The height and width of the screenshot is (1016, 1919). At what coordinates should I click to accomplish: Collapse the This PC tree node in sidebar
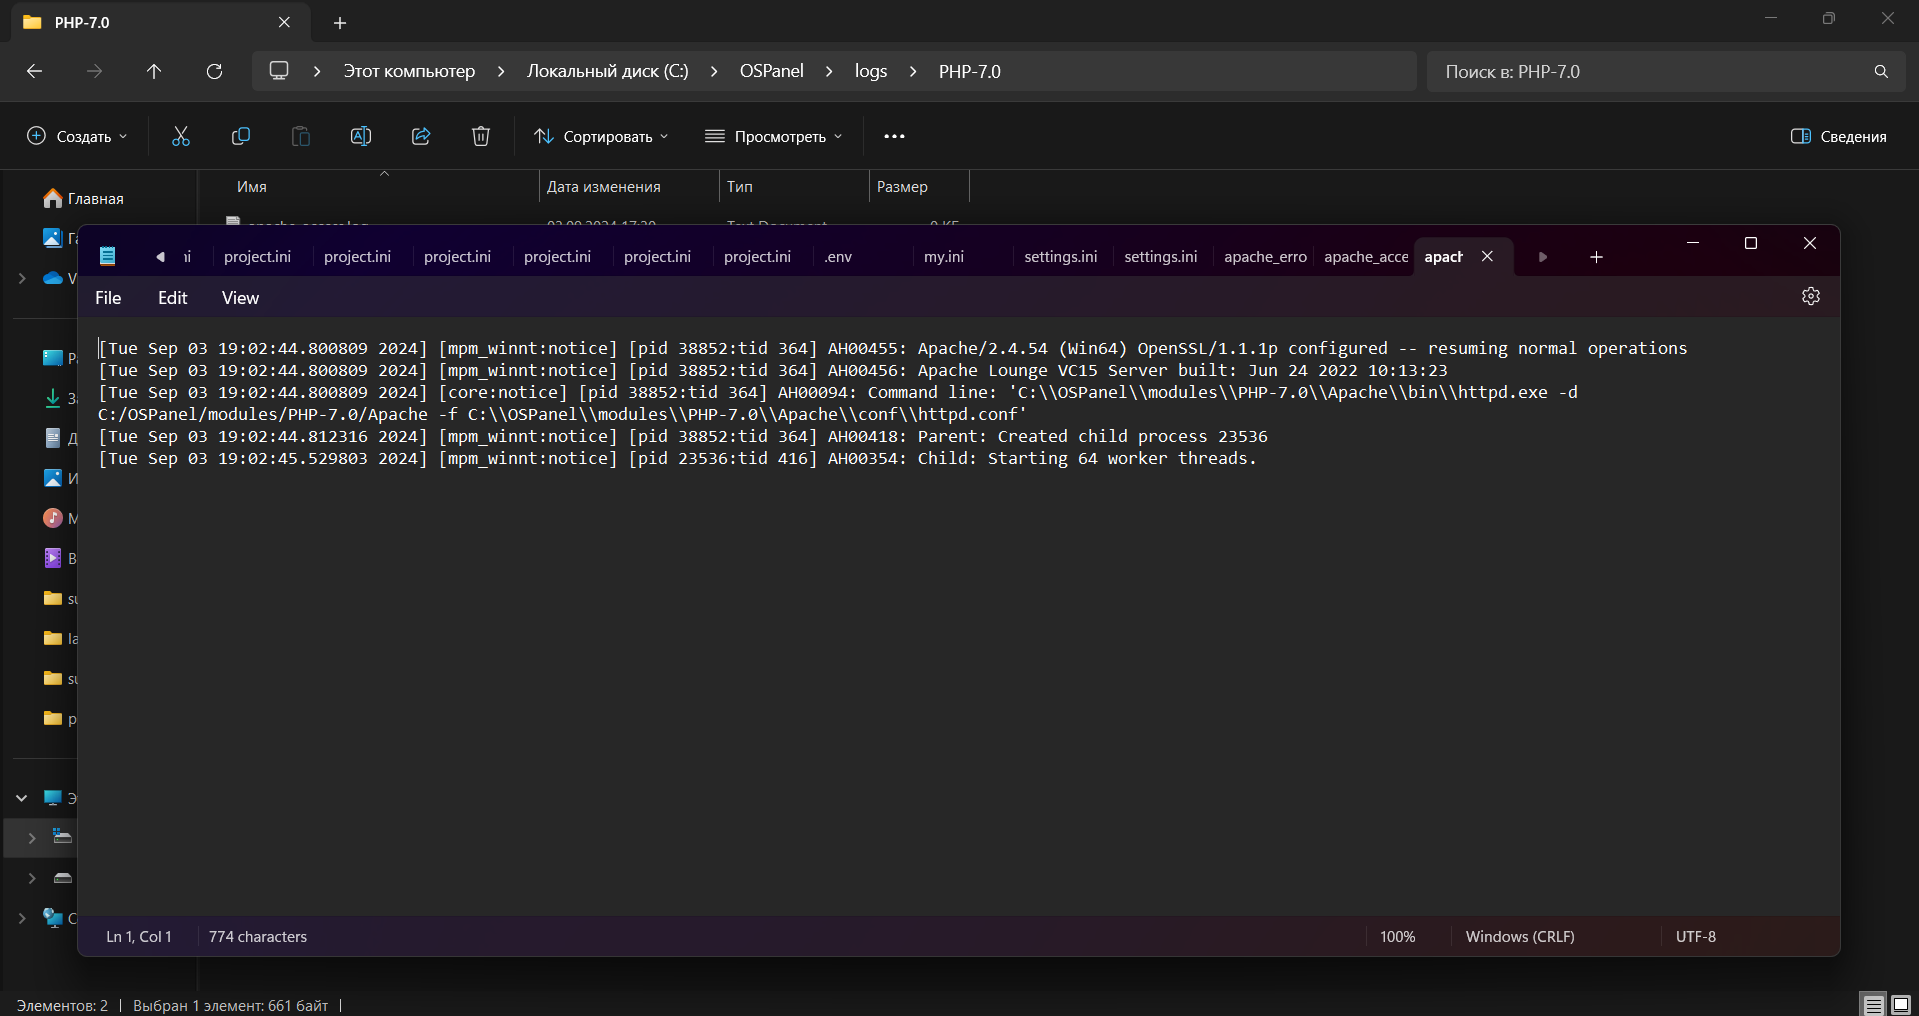tap(21, 798)
